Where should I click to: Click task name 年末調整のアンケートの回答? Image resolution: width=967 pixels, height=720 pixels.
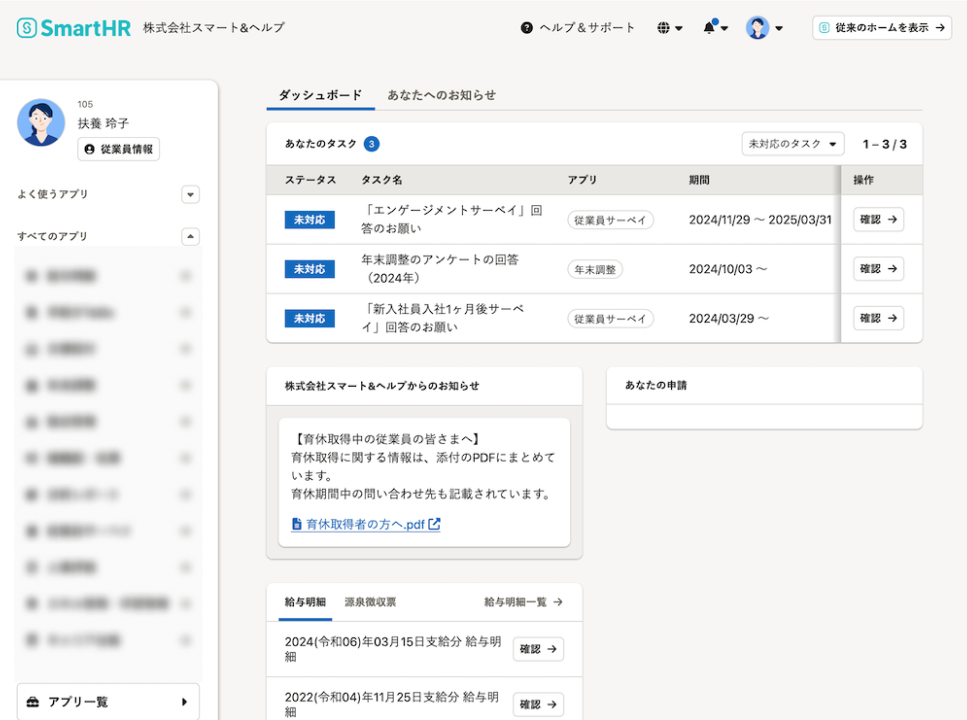coord(440,268)
